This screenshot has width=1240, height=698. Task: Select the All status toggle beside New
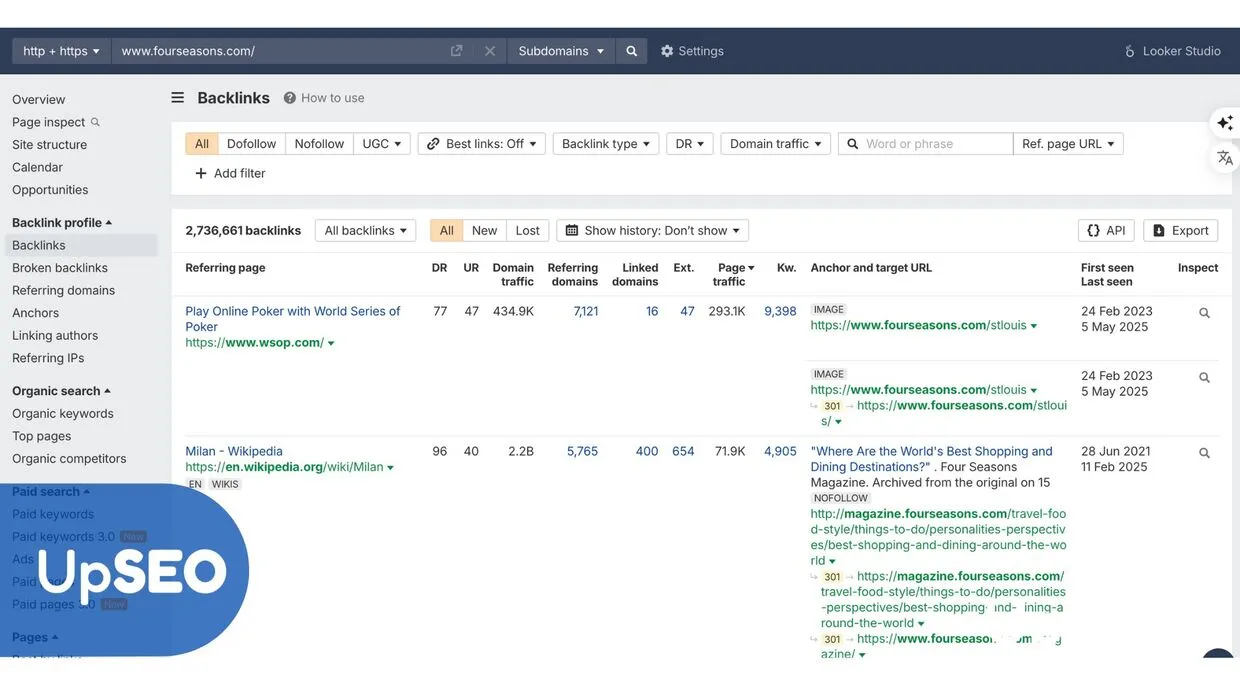pos(447,230)
